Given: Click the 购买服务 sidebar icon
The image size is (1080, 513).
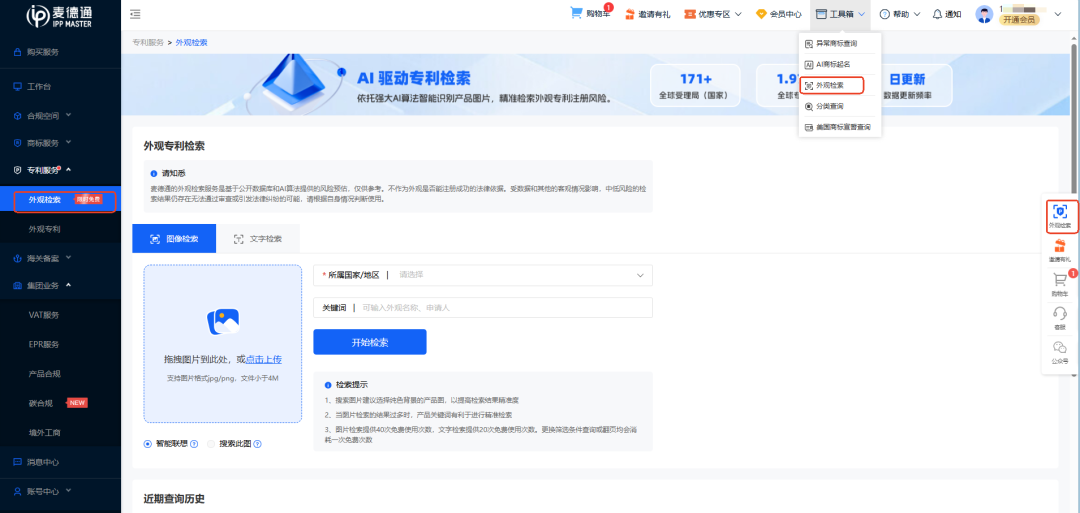Looking at the screenshot, I should pos(18,52).
